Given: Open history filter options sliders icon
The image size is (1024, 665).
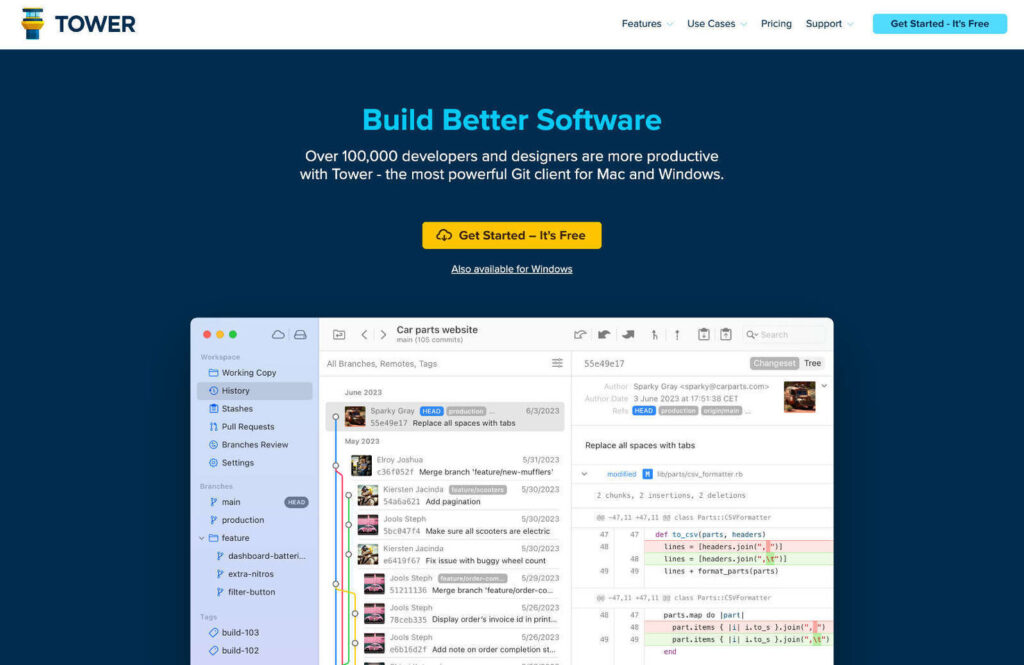Looking at the screenshot, I should (x=557, y=363).
